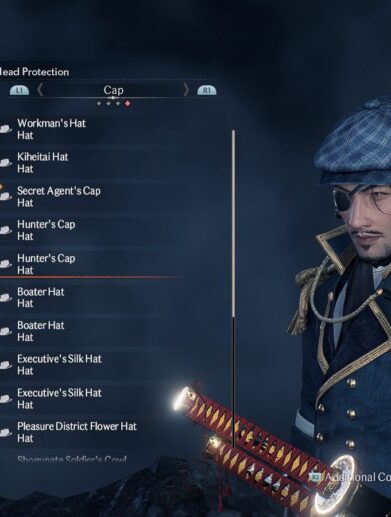Click the hat icon beside Pleasure District Flower Hat
The height and width of the screenshot is (517, 391).
pyautogui.click(x=6, y=432)
